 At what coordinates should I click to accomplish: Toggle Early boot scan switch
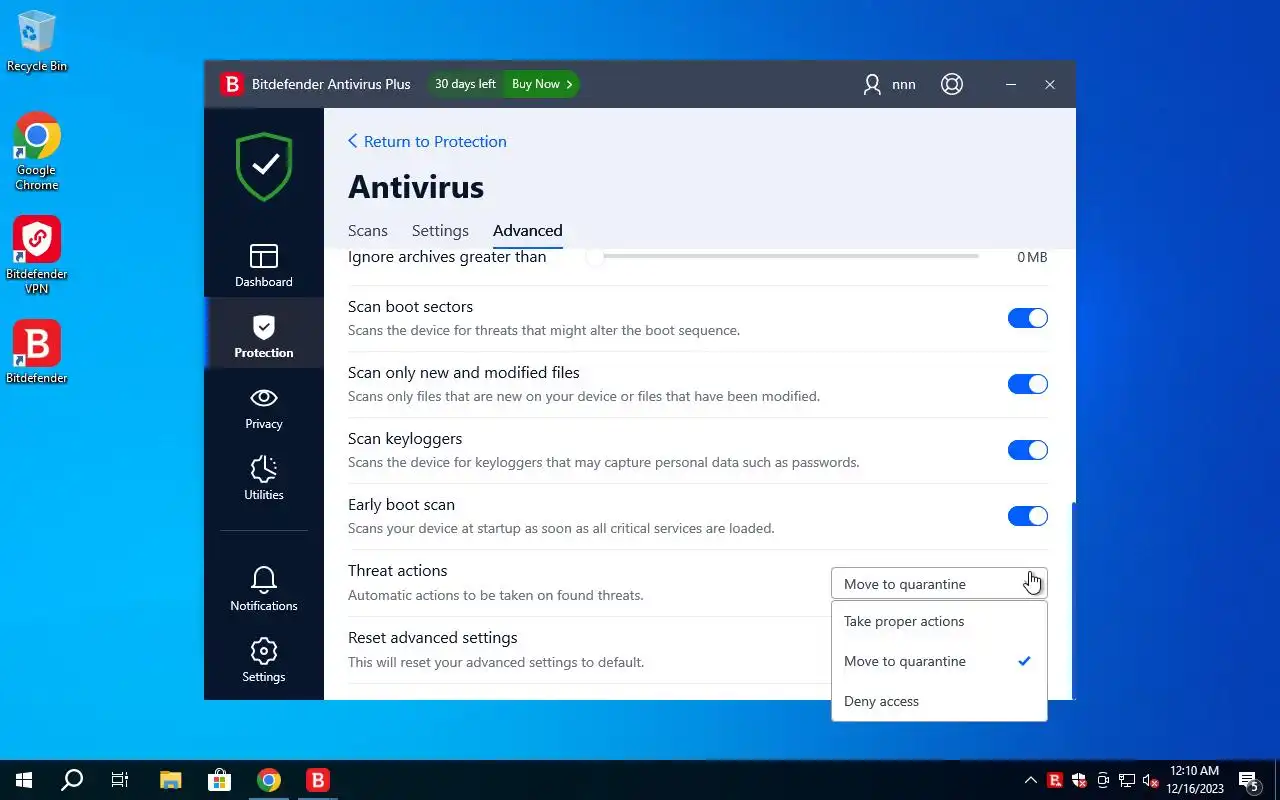pos(1027,516)
